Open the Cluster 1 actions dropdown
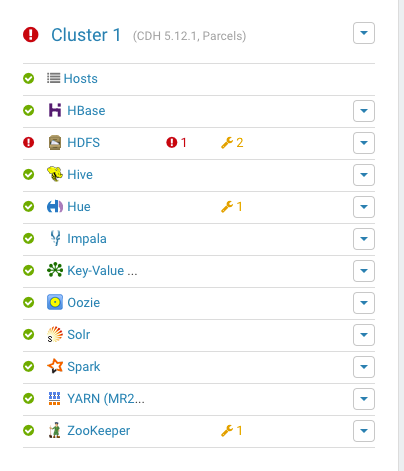The image size is (404, 471). [364, 33]
